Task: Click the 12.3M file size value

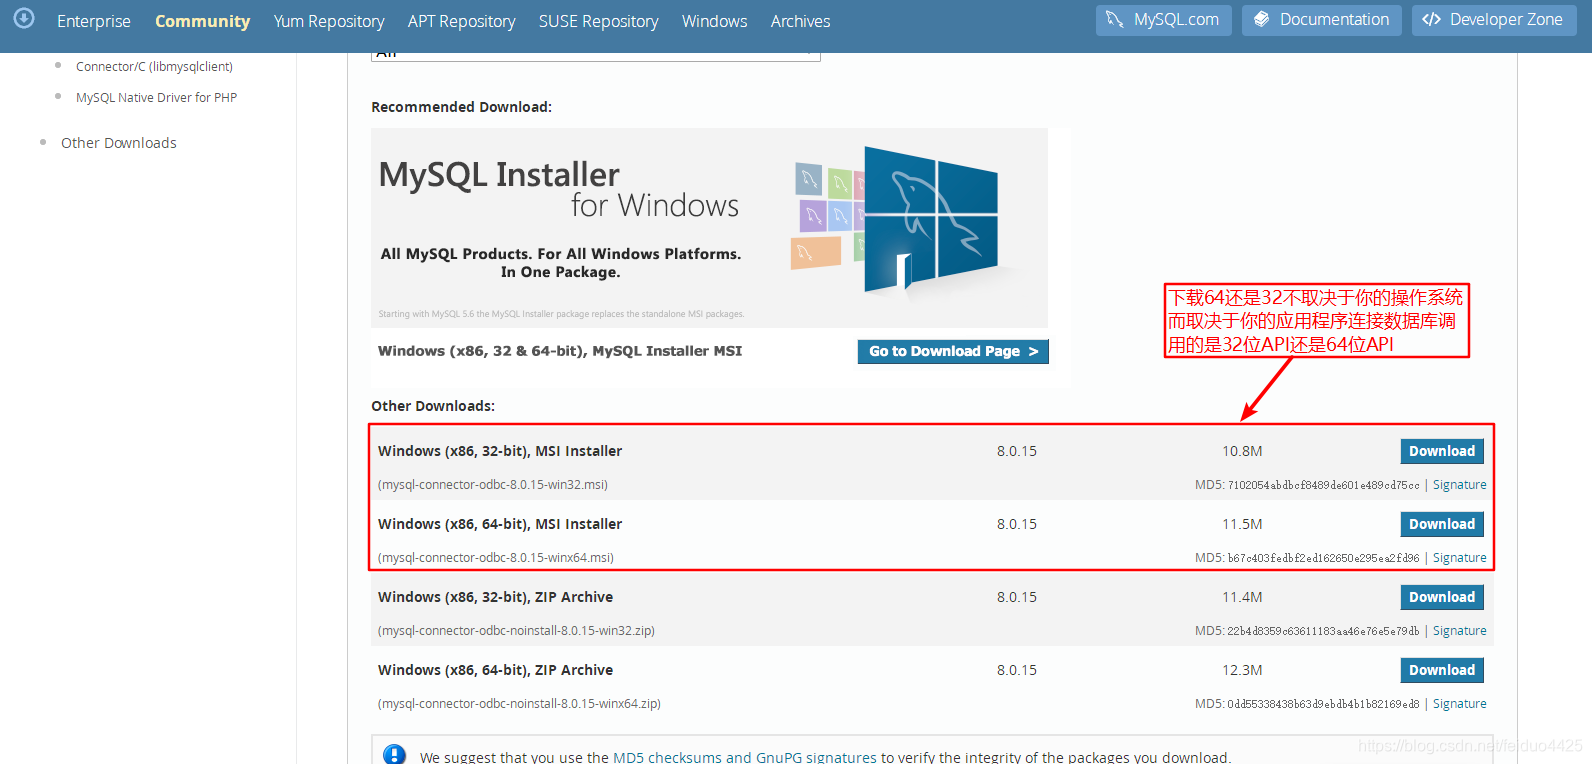Action: [x=1242, y=670]
